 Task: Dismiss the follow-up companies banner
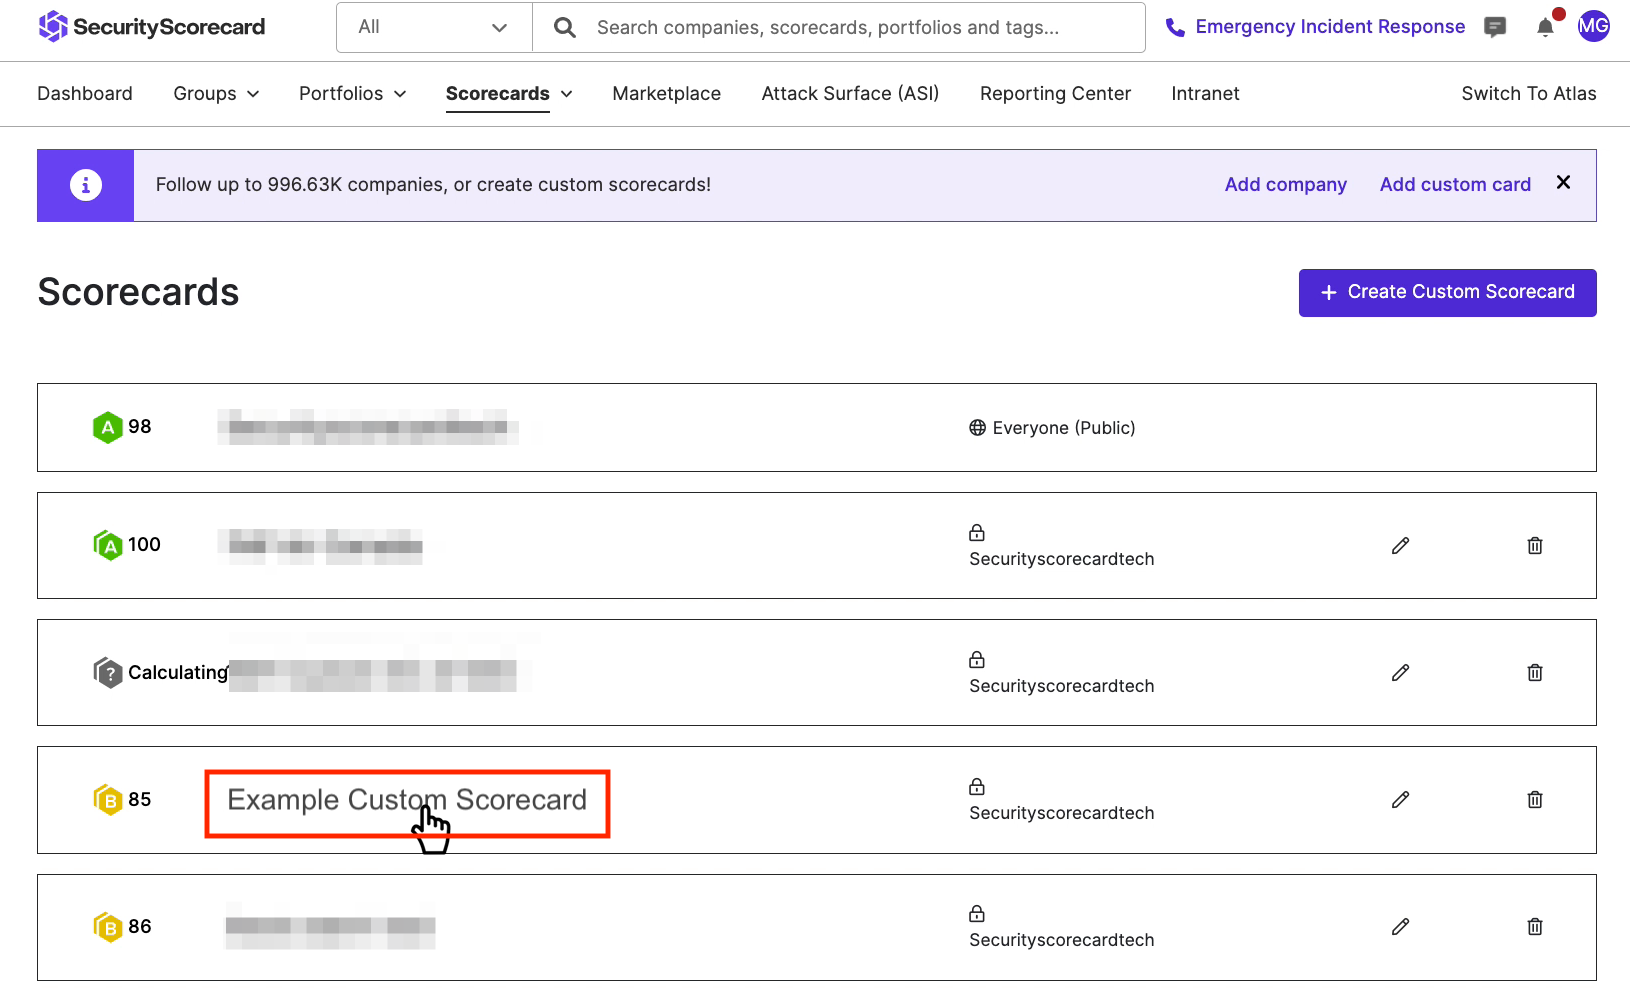(x=1563, y=182)
